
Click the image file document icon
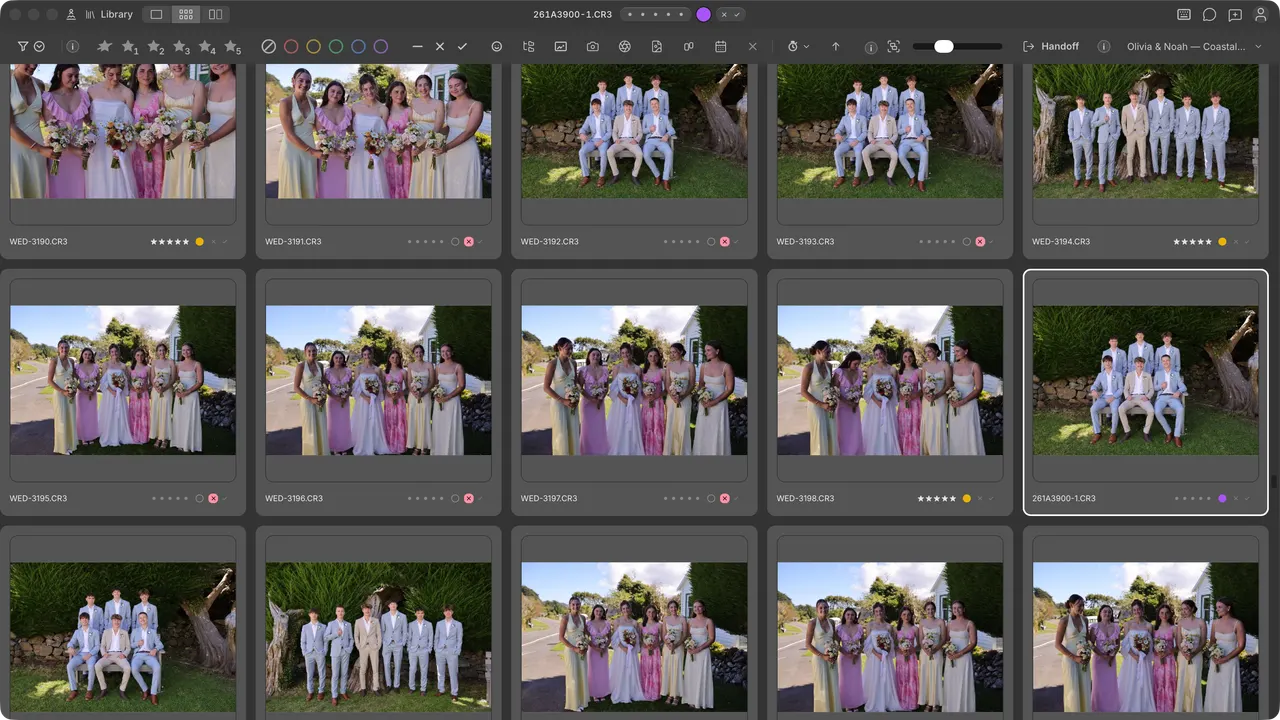(657, 47)
